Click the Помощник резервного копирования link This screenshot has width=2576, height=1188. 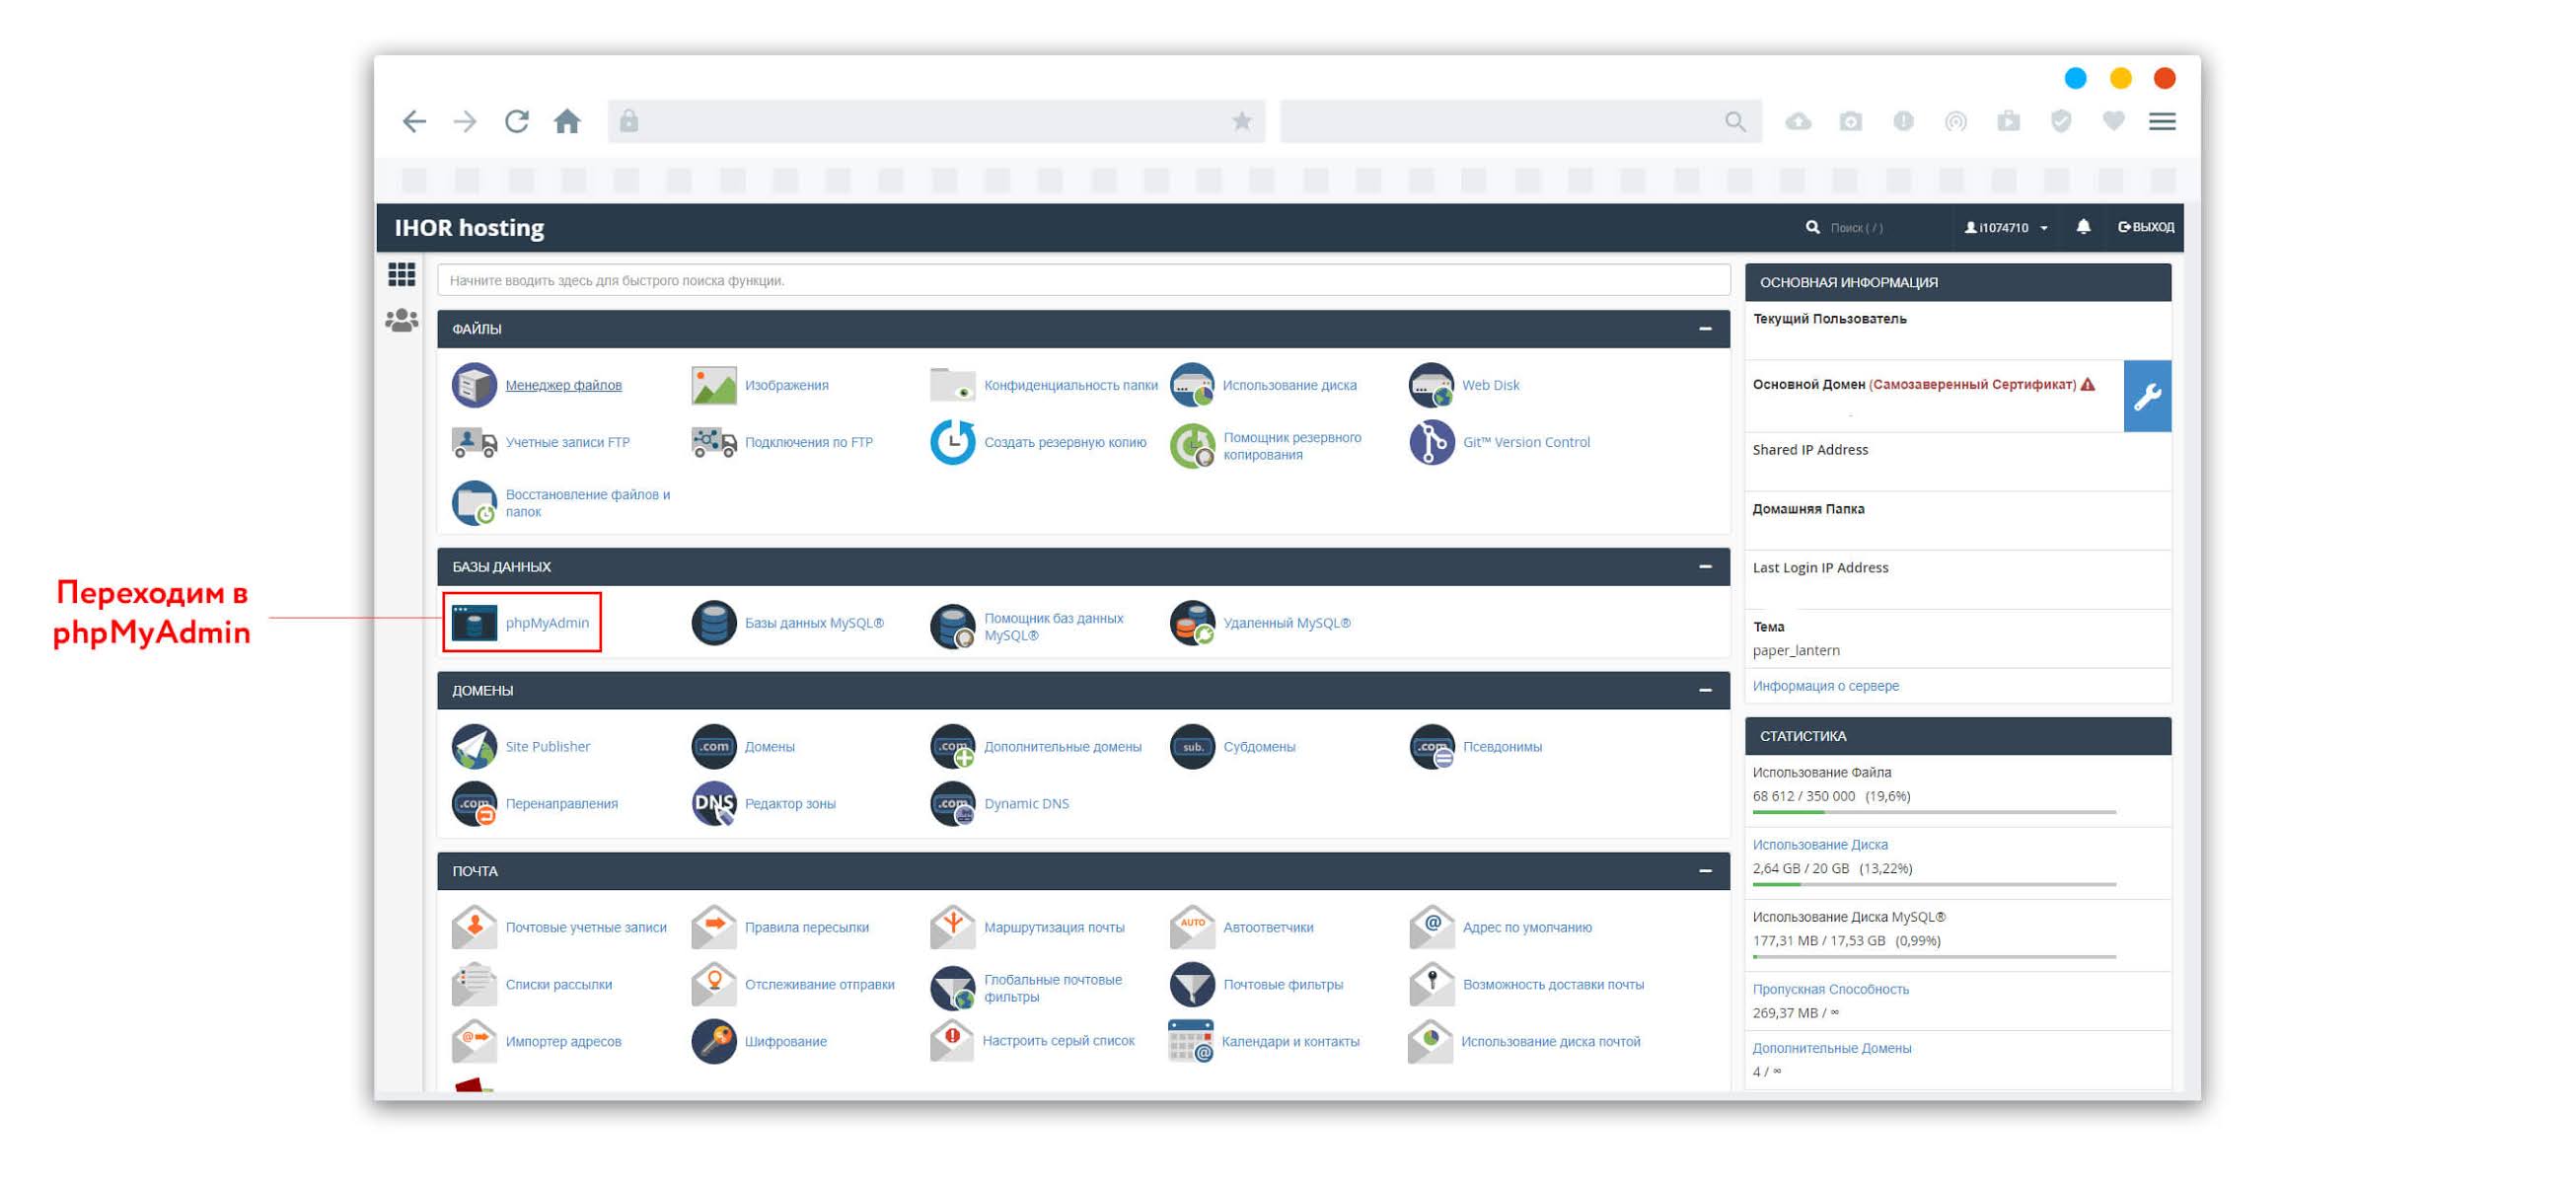point(1291,446)
